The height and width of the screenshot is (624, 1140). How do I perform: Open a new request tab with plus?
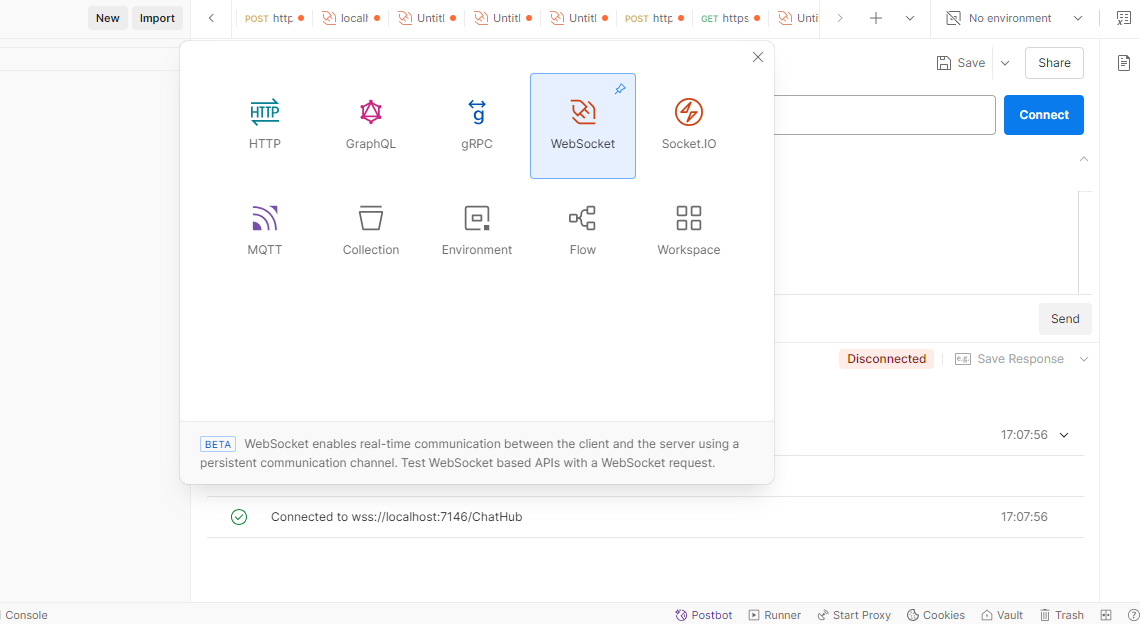pyautogui.click(x=876, y=18)
